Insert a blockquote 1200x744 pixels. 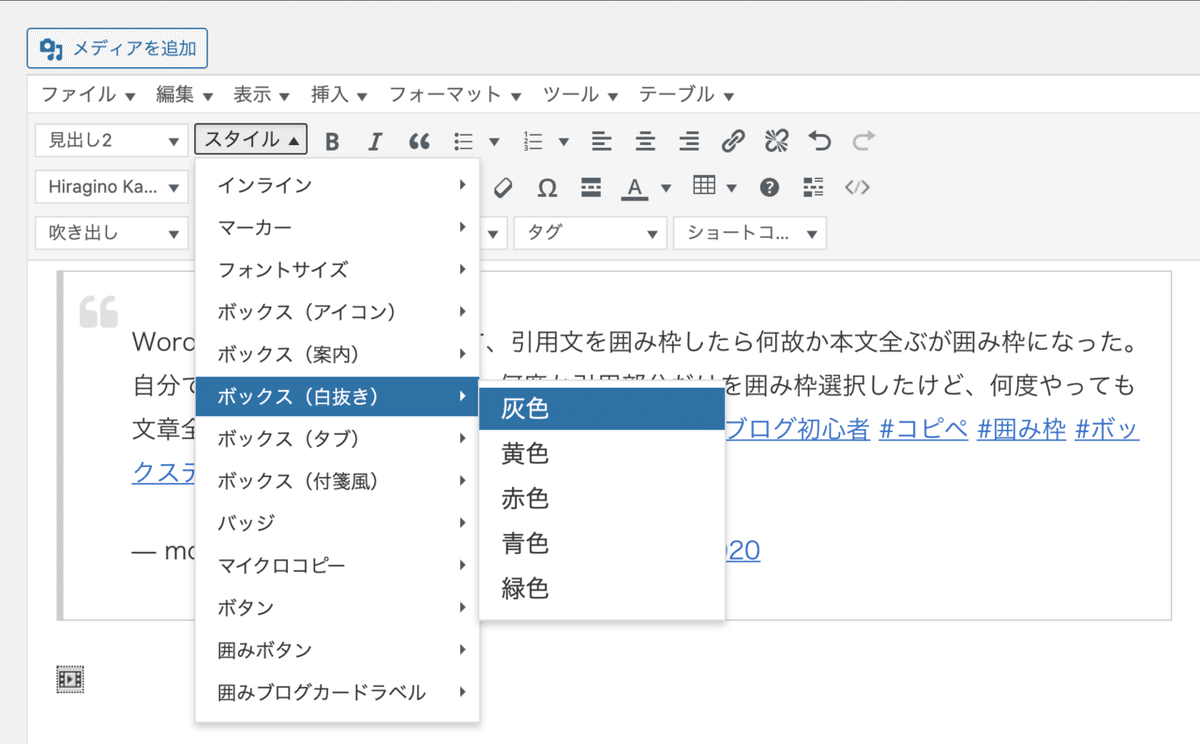coord(419,141)
